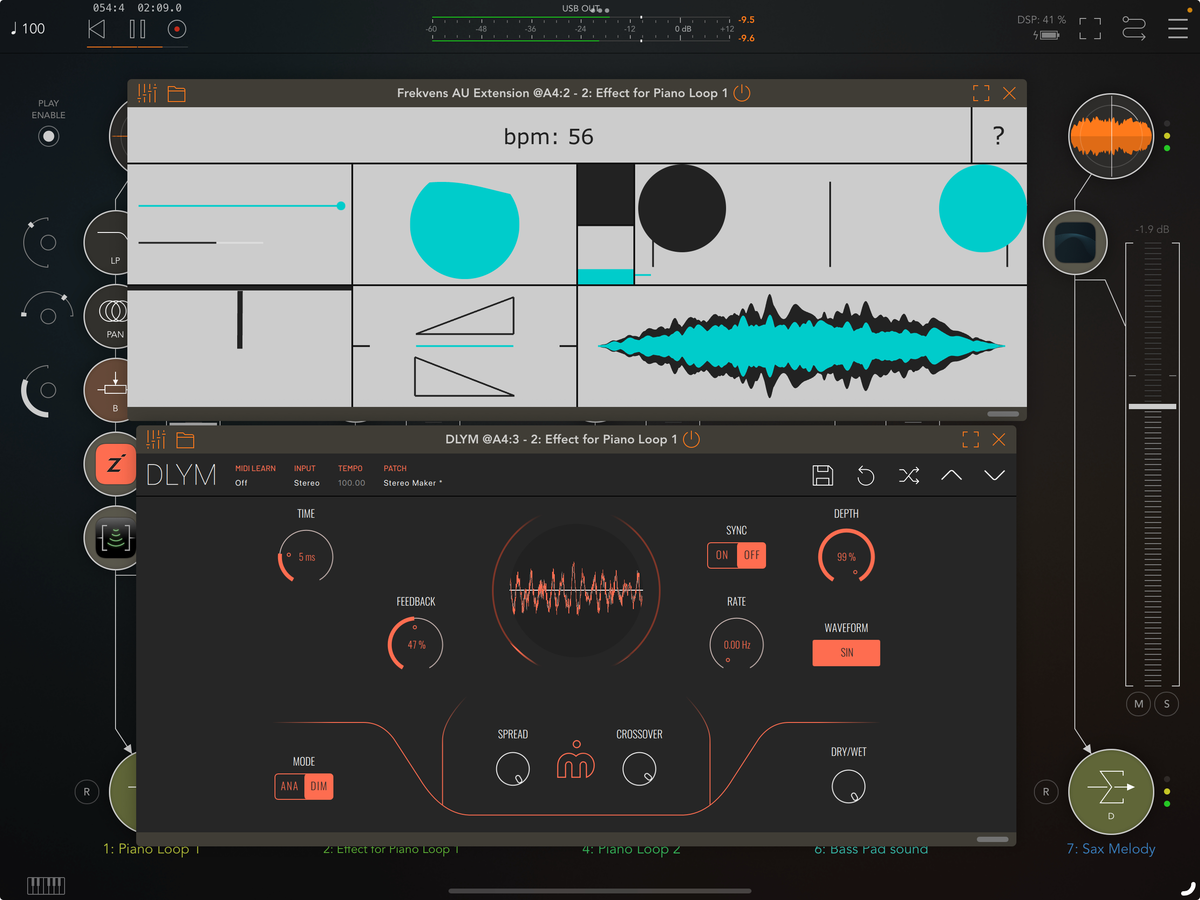Viewport: 1200px width, 900px height.
Task: Close the Frekvens plugin window
Action: (x=1009, y=93)
